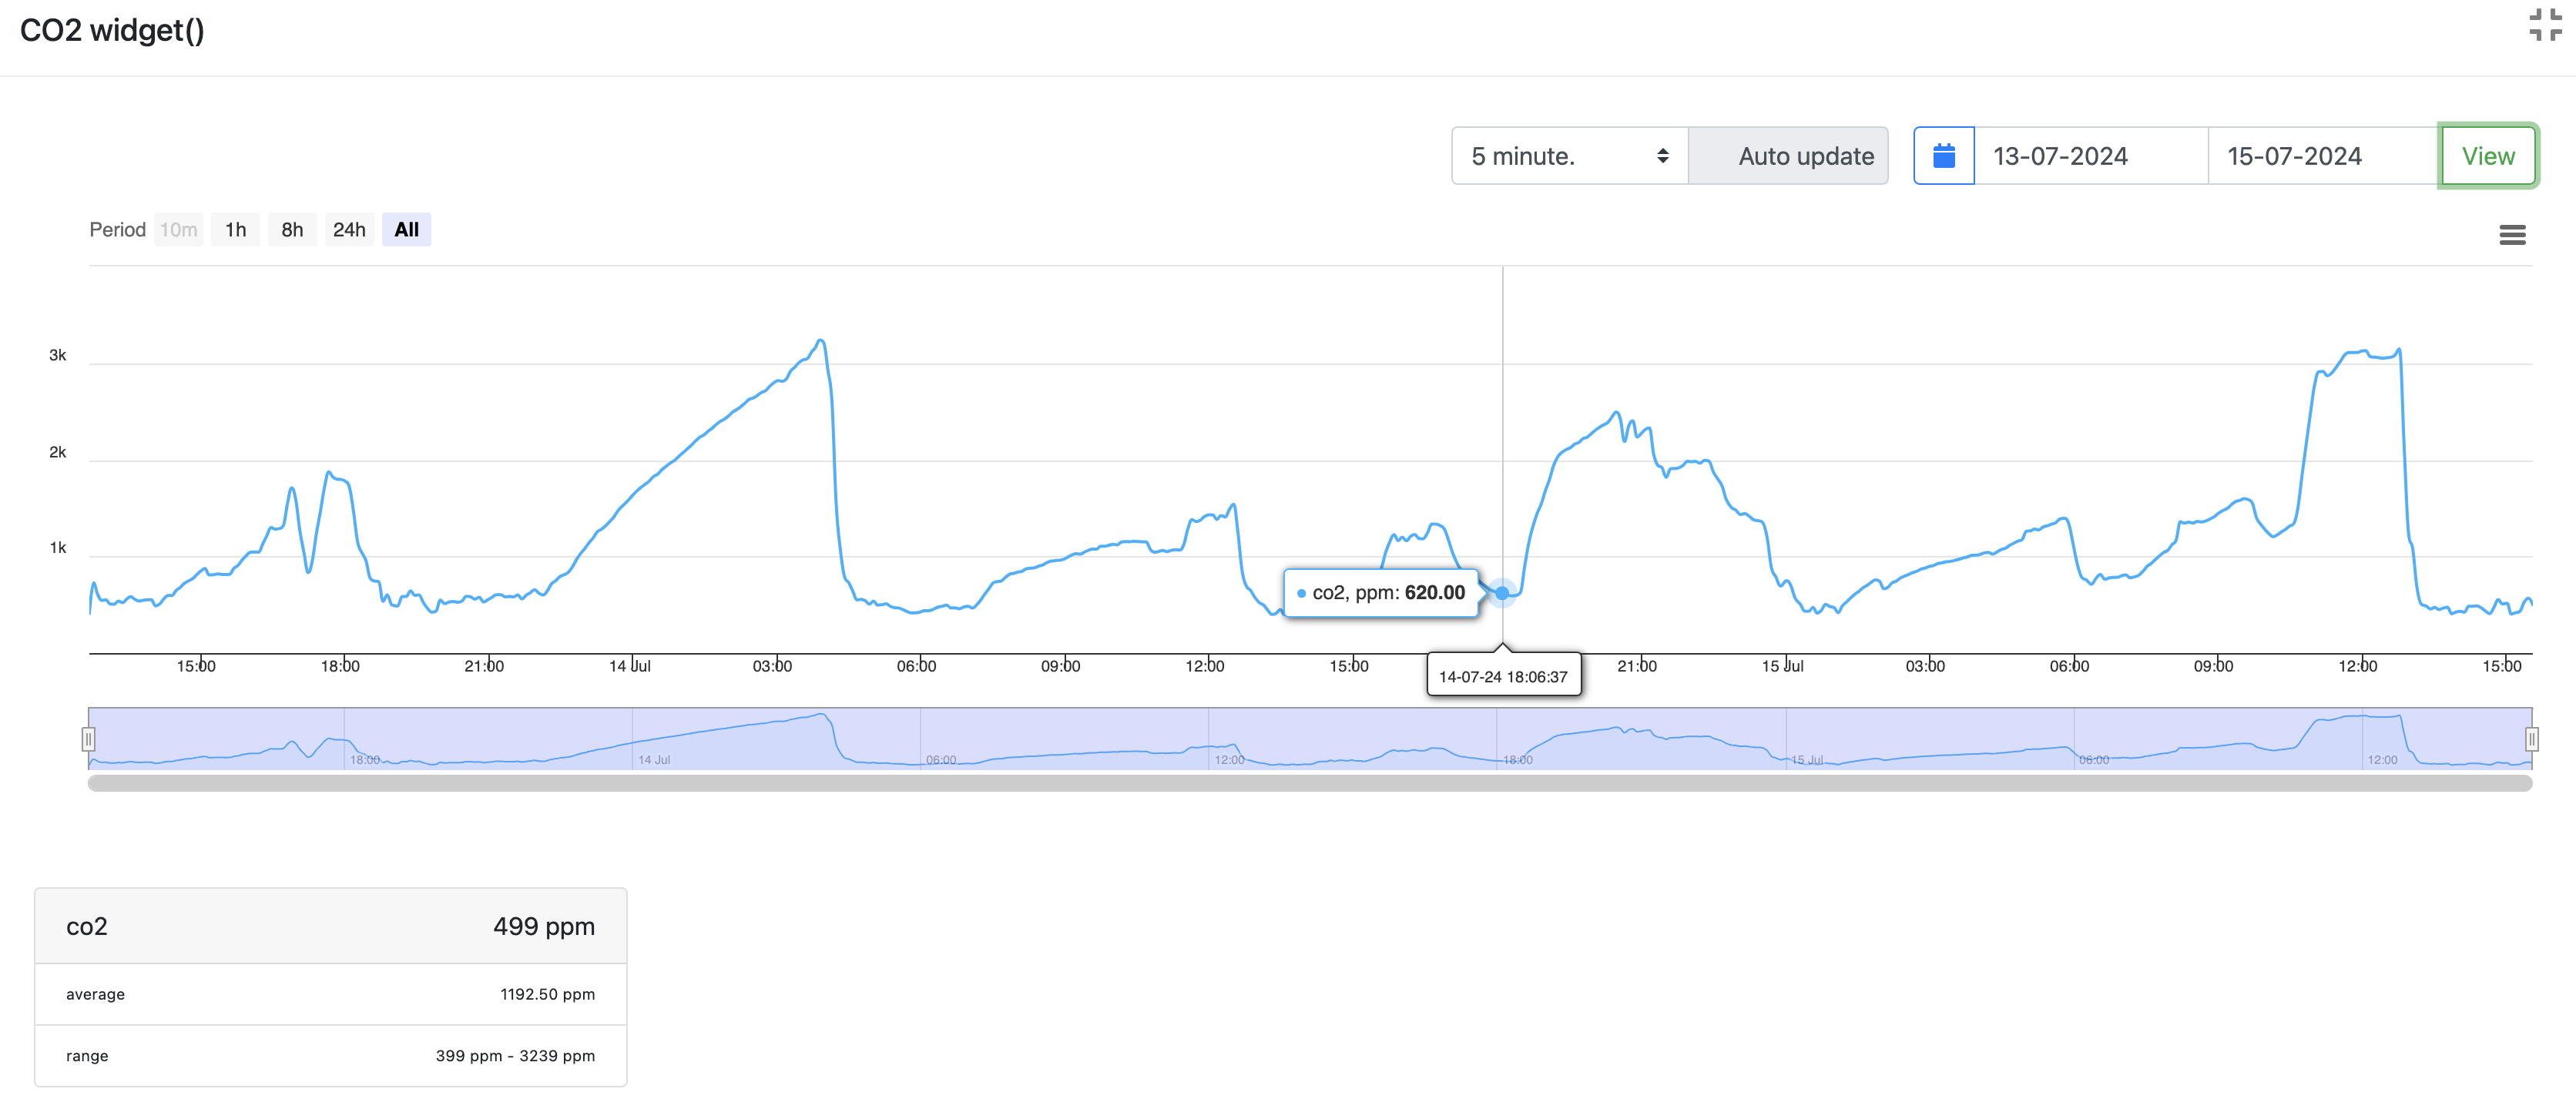The height and width of the screenshot is (1109, 2576).
Task: Edit the end date 15-07-2024 field
Action: (x=2323, y=156)
